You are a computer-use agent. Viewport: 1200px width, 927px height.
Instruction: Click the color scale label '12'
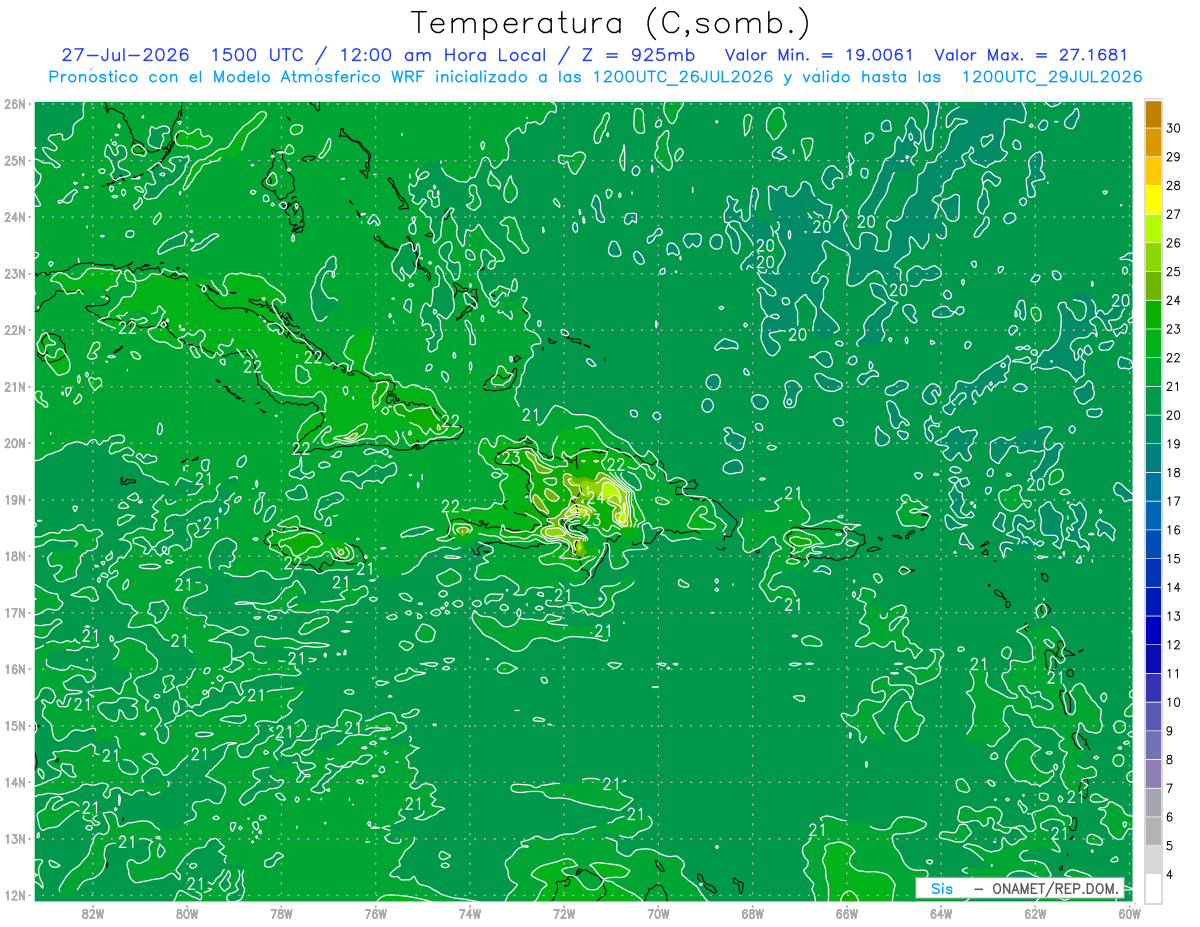point(1174,645)
